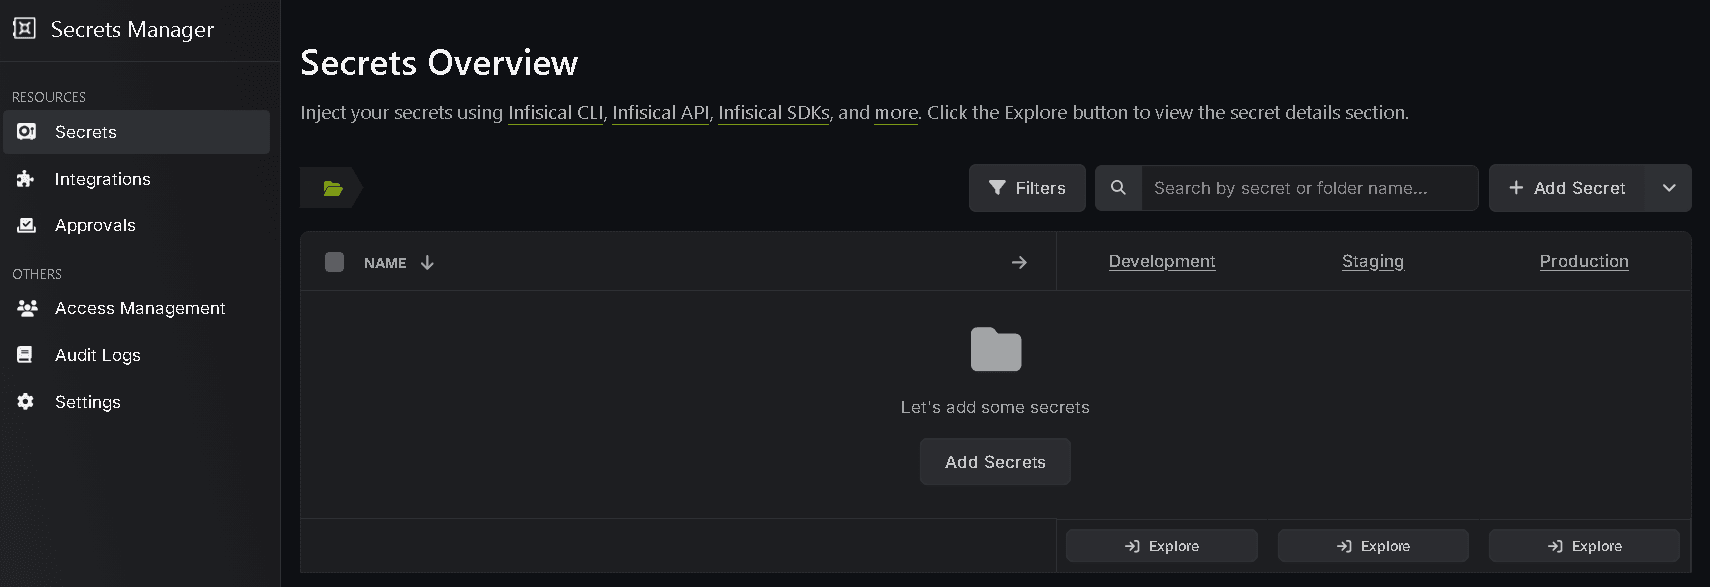Click the Staging environment column header
The image size is (1710, 587).
coord(1372,261)
